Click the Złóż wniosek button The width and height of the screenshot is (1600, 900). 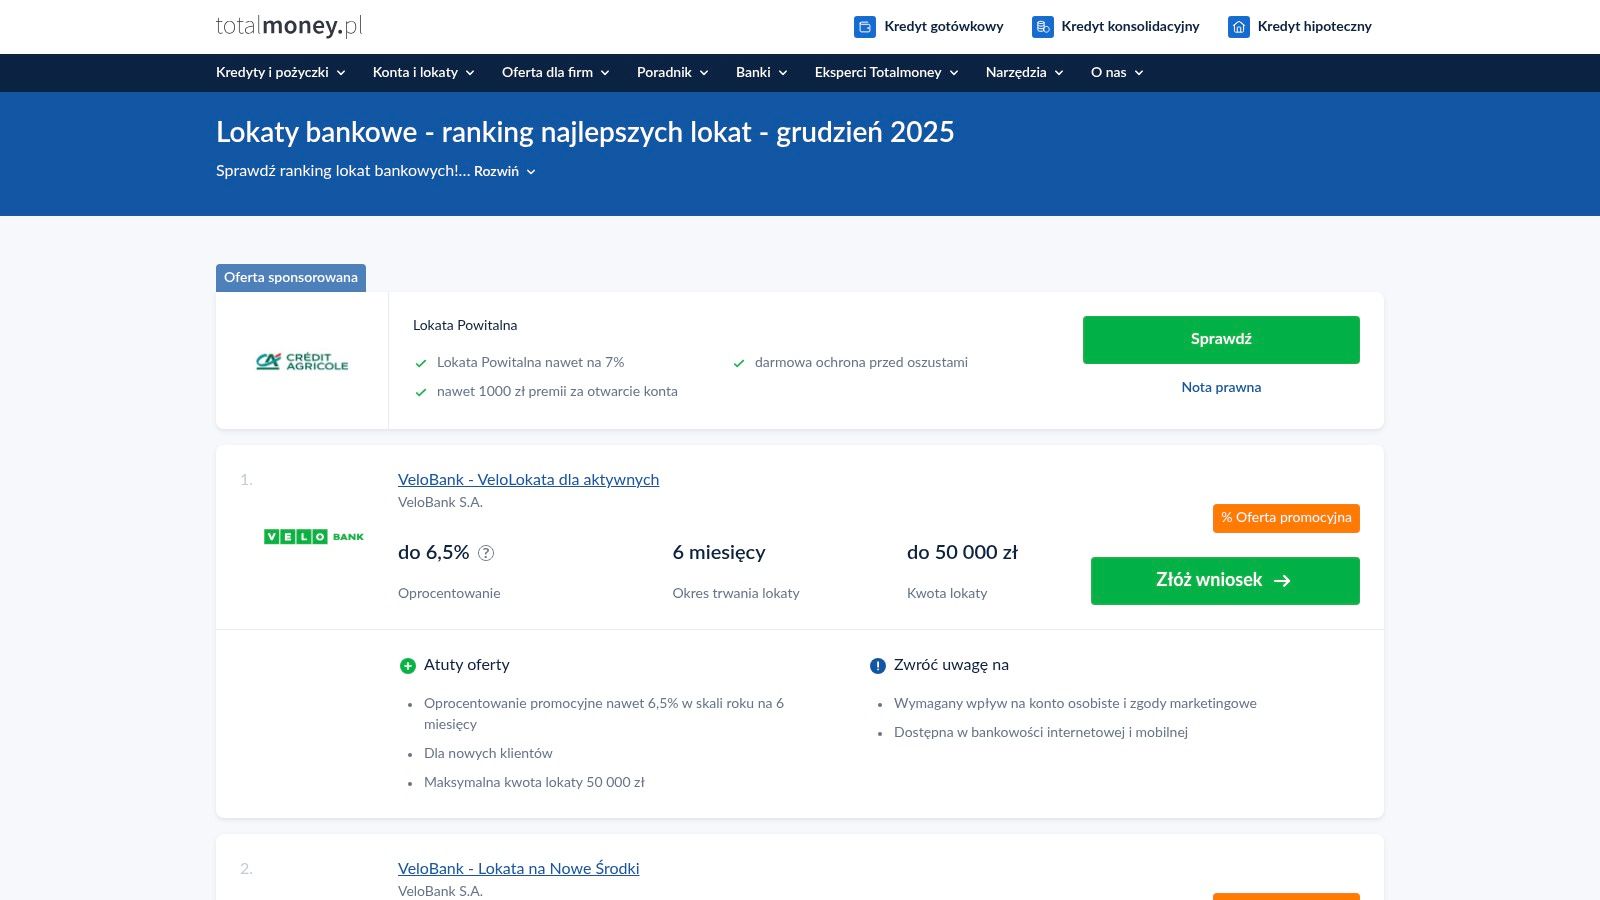click(x=1225, y=581)
